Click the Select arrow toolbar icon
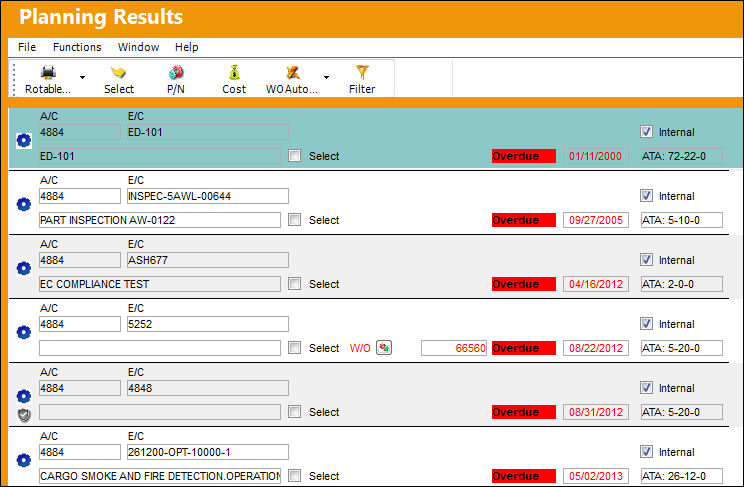Image resolution: width=744 pixels, height=487 pixels. pyautogui.click(x=118, y=73)
